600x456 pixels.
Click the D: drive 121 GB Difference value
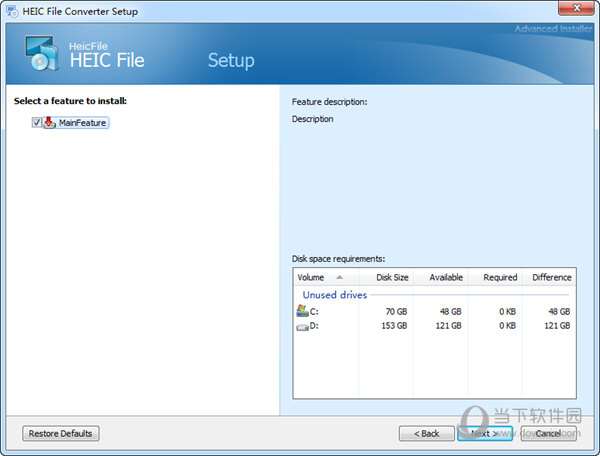tap(557, 326)
